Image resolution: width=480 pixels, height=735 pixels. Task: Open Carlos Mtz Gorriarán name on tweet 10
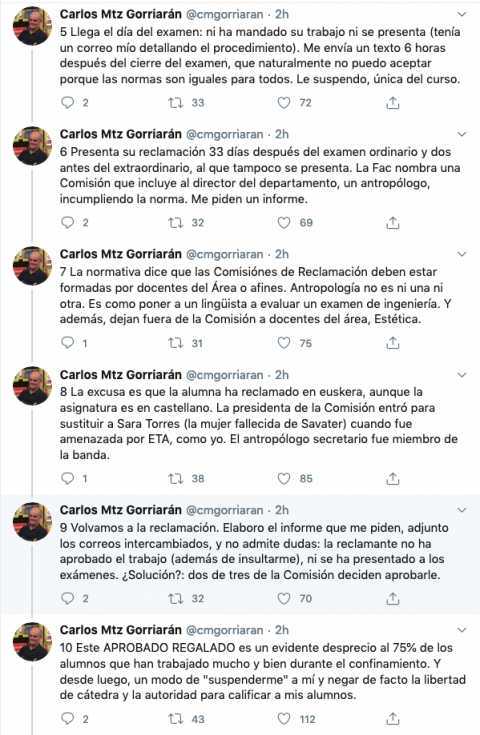coord(120,630)
